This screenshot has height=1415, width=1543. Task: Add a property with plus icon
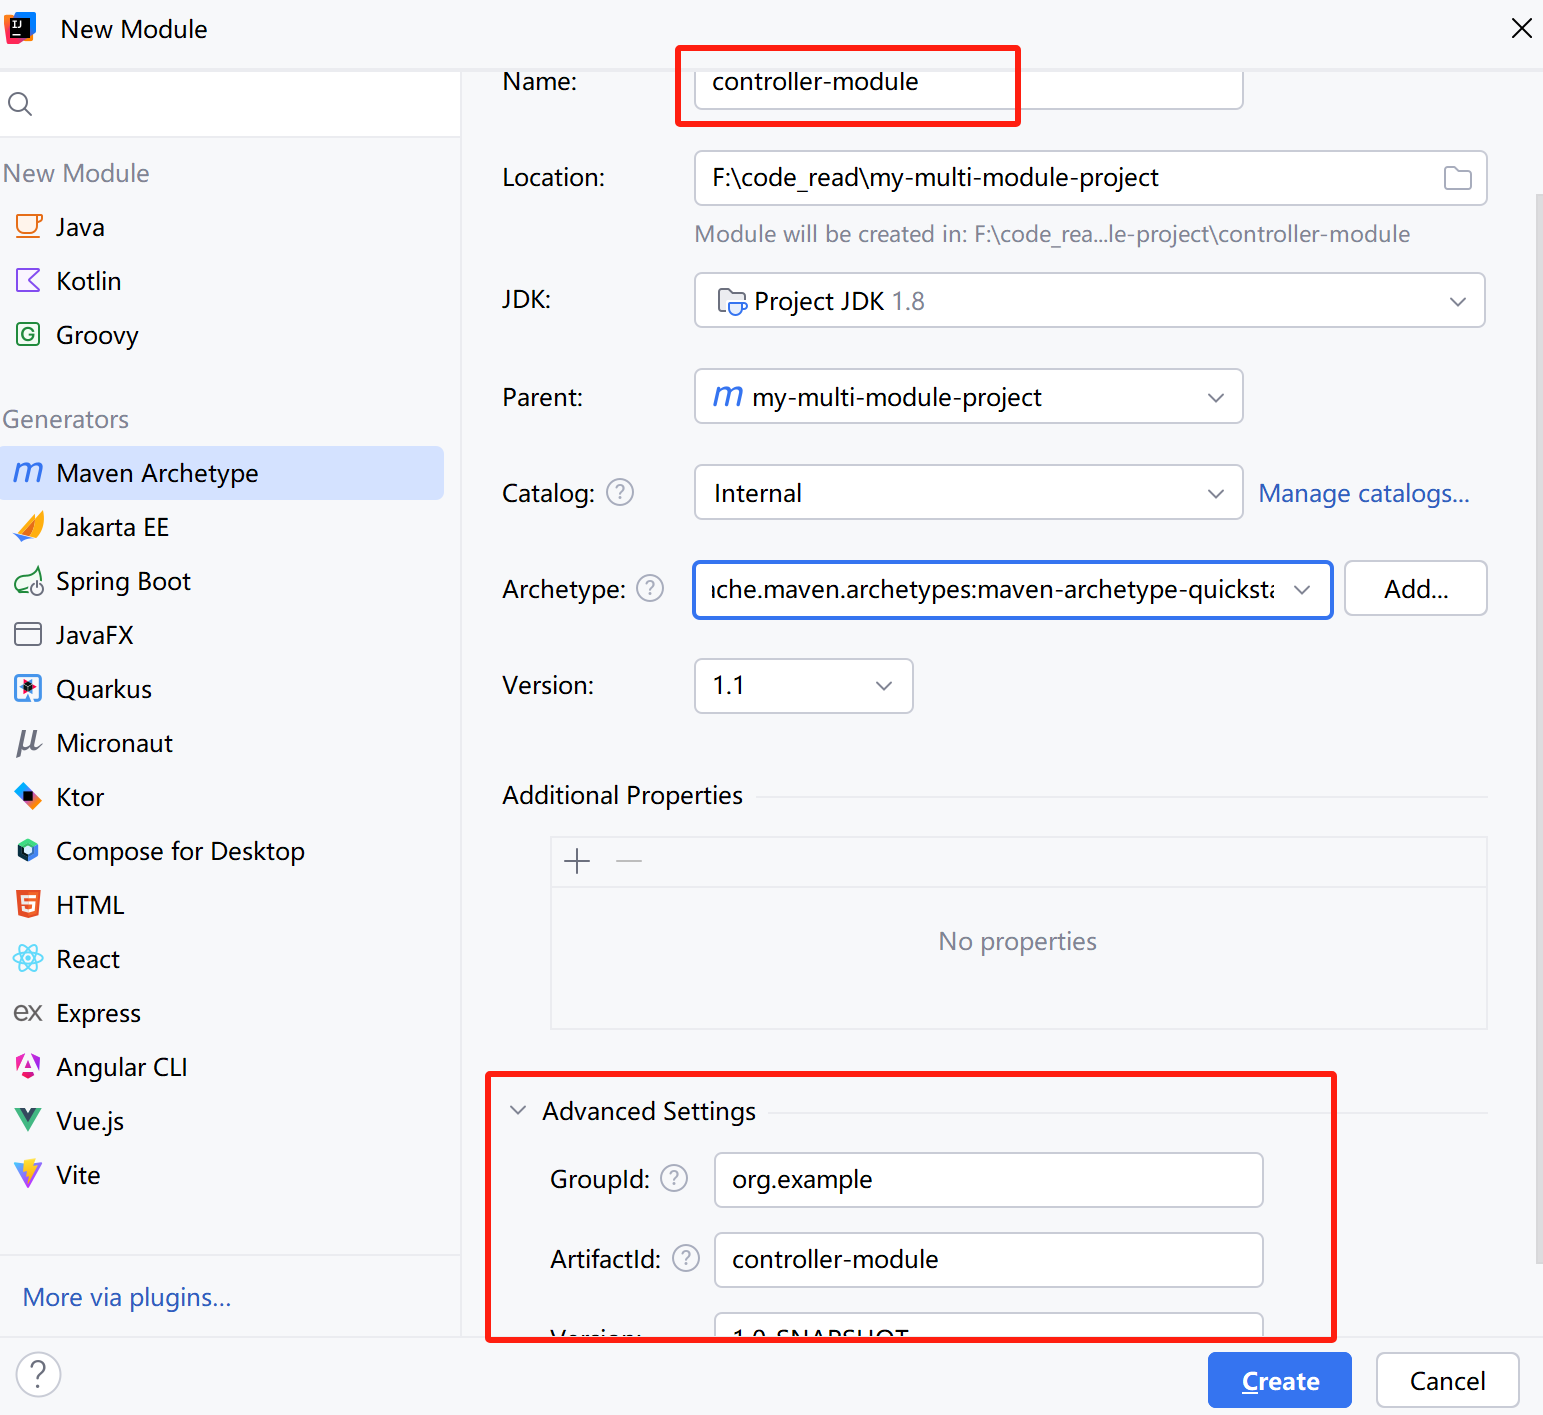click(x=577, y=861)
